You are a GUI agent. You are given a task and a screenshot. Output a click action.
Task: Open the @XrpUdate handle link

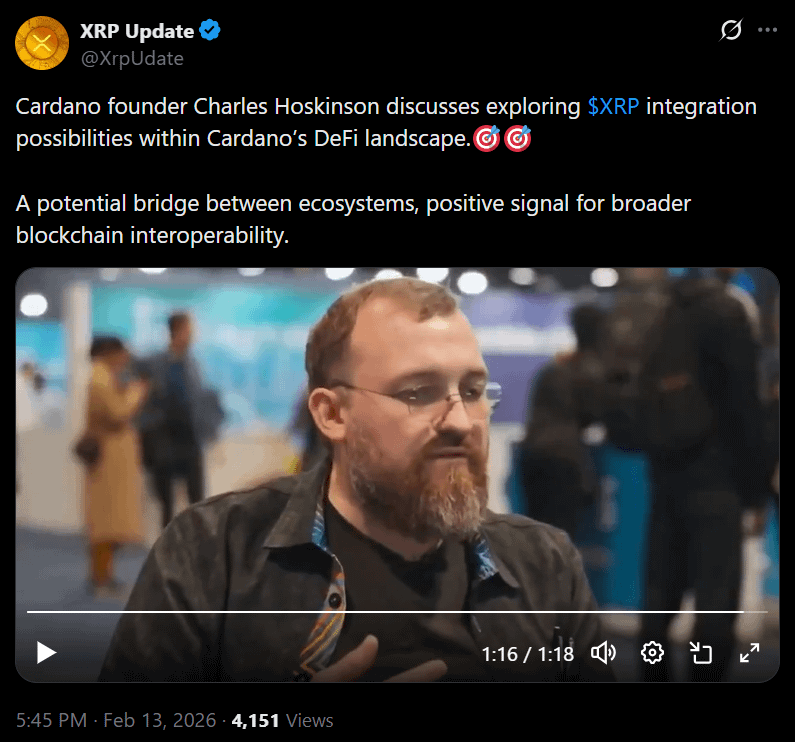click(132, 59)
